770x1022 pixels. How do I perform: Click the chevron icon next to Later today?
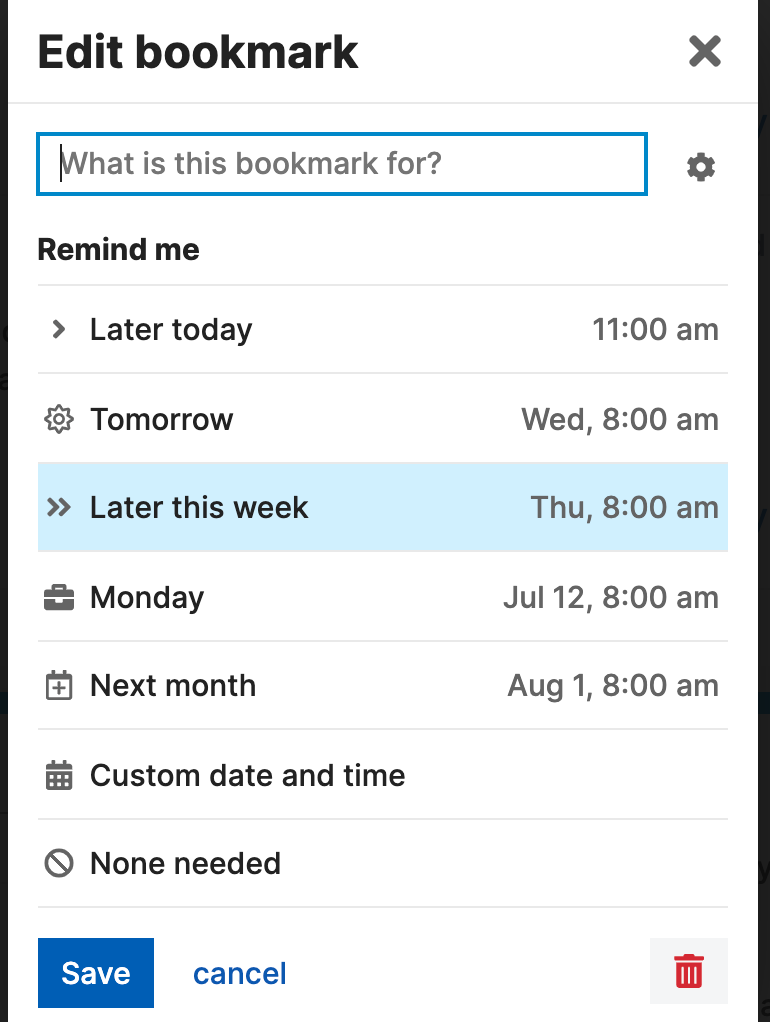[x=59, y=329]
